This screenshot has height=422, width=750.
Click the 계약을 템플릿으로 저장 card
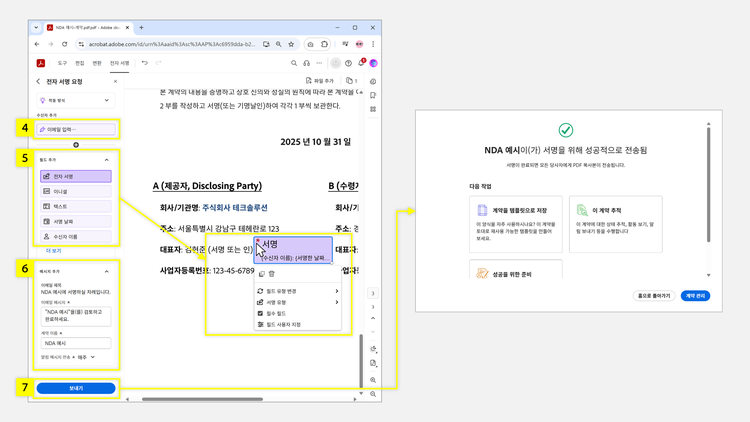click(x=516, y=224)
